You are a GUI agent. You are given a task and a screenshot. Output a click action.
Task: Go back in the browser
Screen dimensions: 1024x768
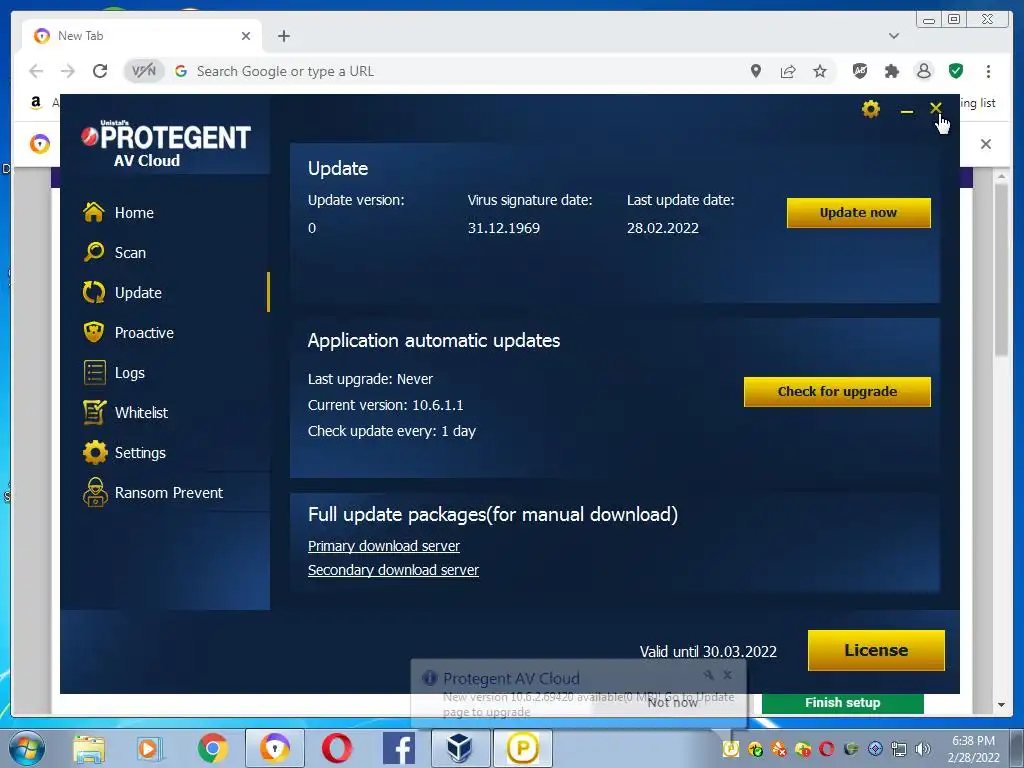(37, 71)
